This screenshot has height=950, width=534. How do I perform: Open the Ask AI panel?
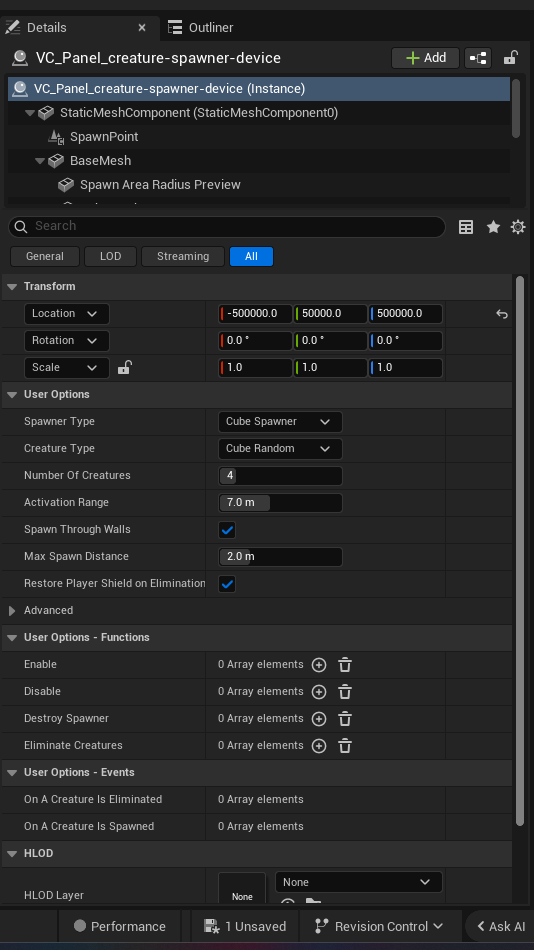pos(501,926)
